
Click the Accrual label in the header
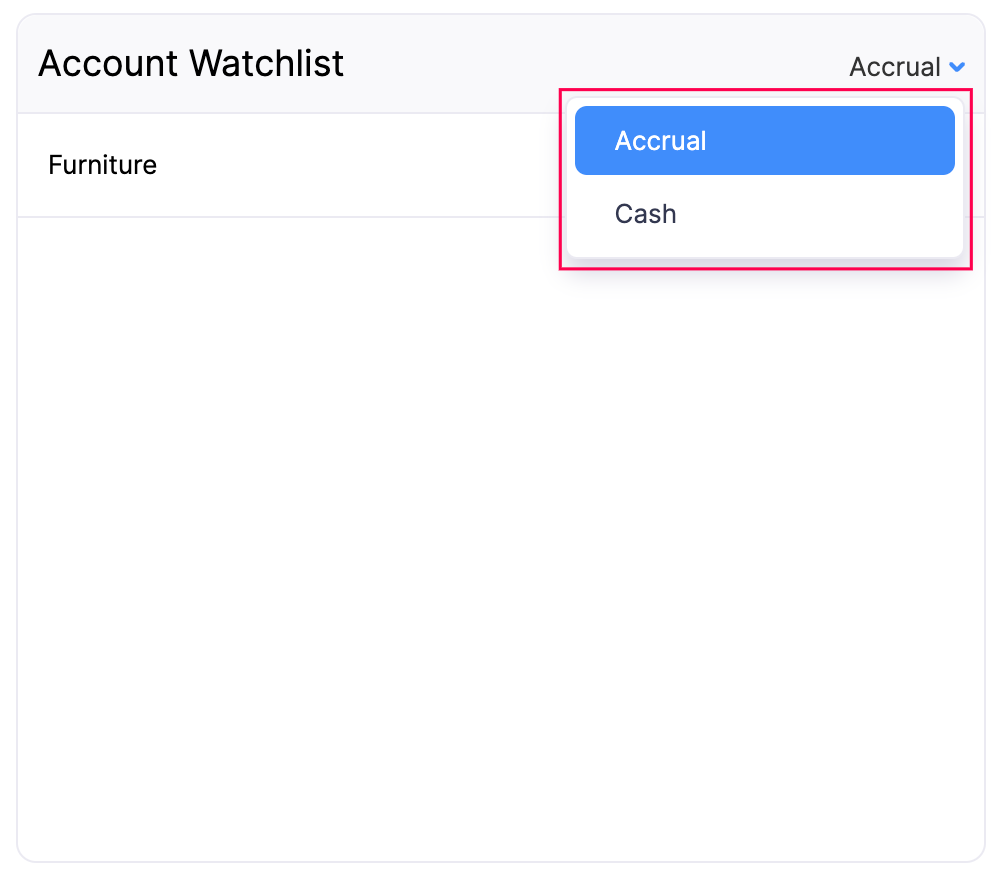(x=895, y=67)
